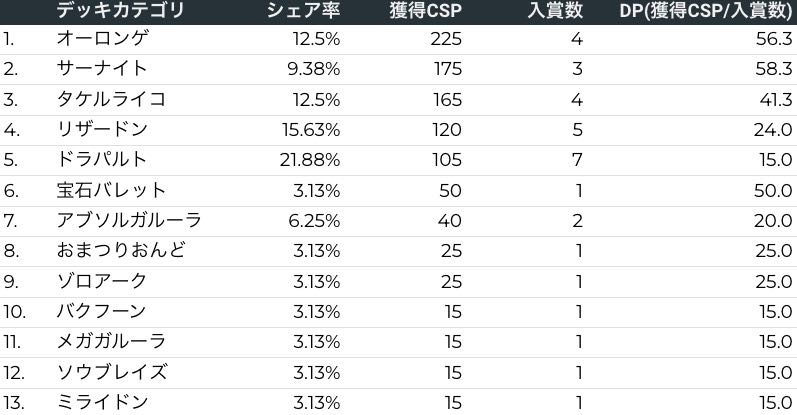Sort by DP(獲得CSP/入賞数) header
This screenshot has width=797, height=415.
point(706,12)
